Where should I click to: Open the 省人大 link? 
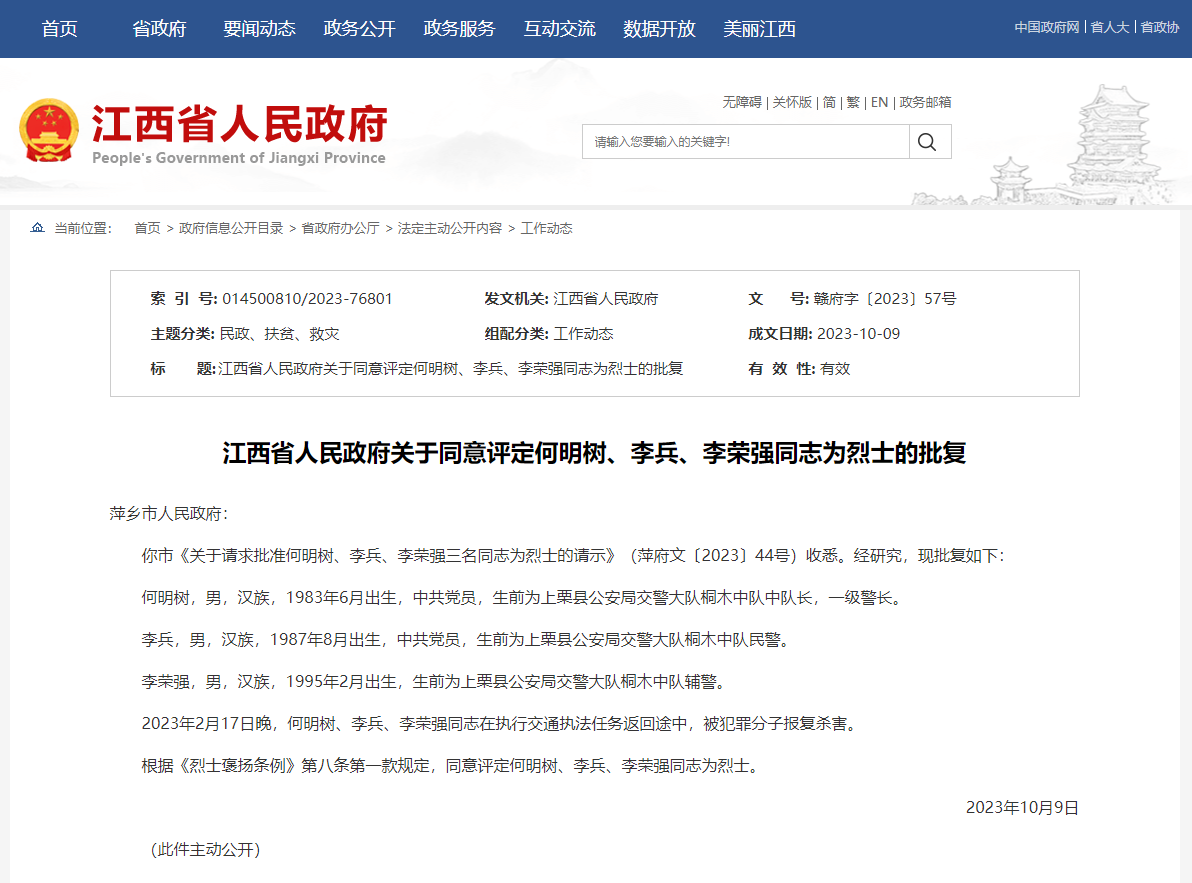(1109, 27)
